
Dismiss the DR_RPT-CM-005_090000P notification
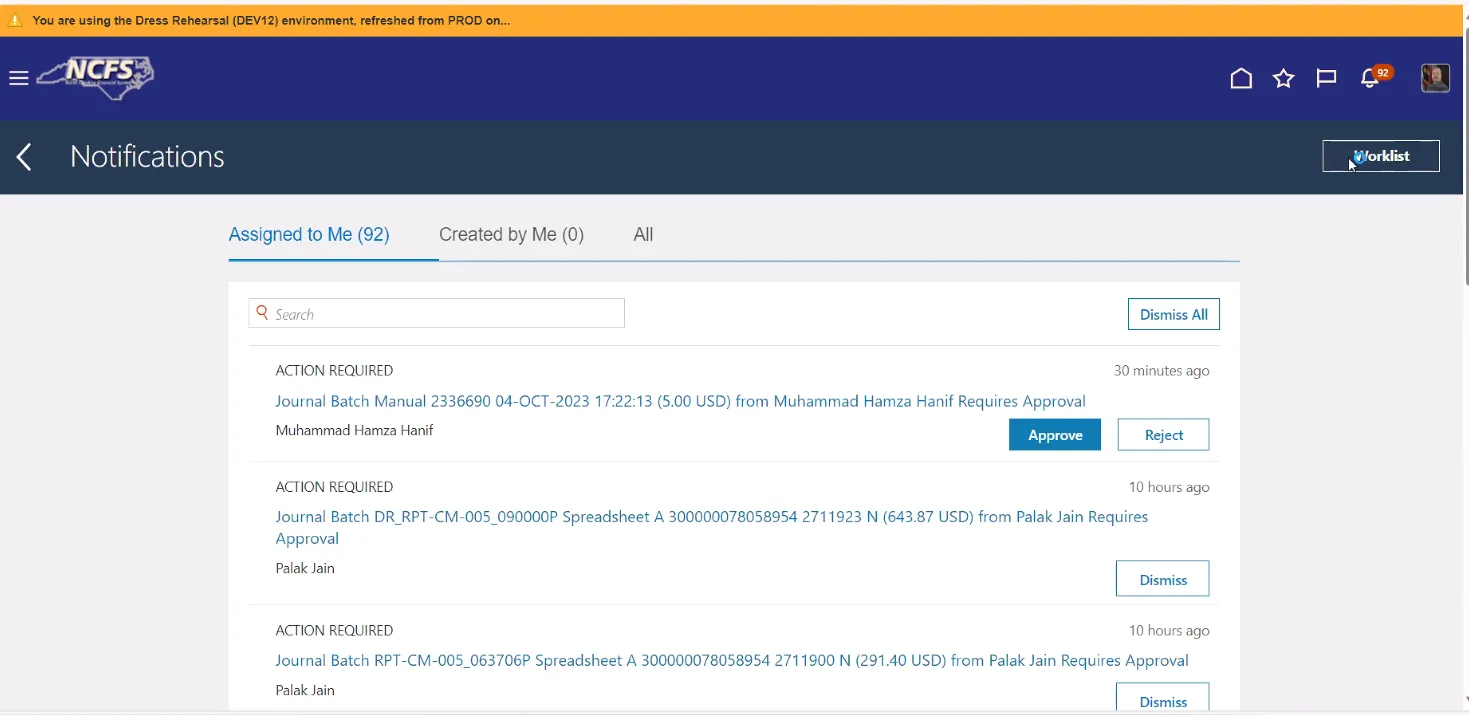click(1163, 579)
